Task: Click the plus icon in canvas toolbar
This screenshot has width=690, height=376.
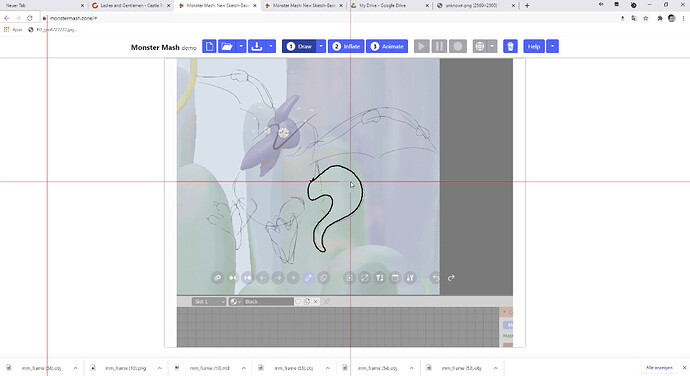Action: click(293, 278)
